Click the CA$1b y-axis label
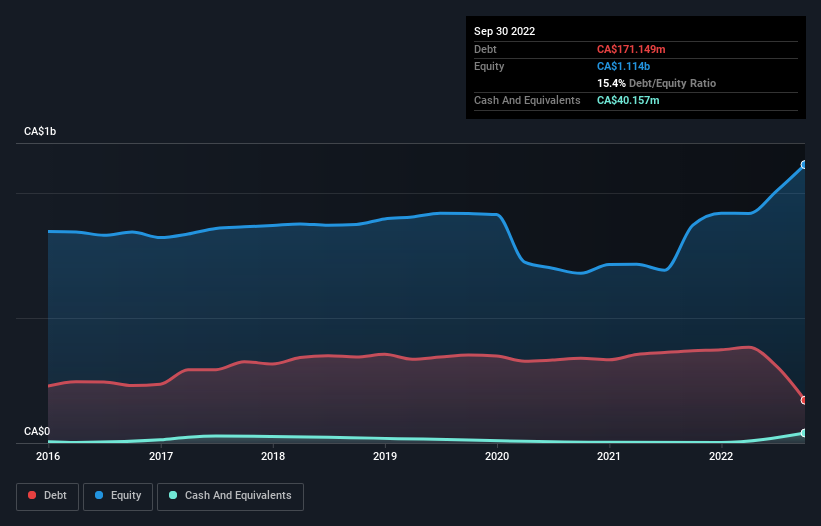This screenshot has height=526, width=821. (40, 131)
